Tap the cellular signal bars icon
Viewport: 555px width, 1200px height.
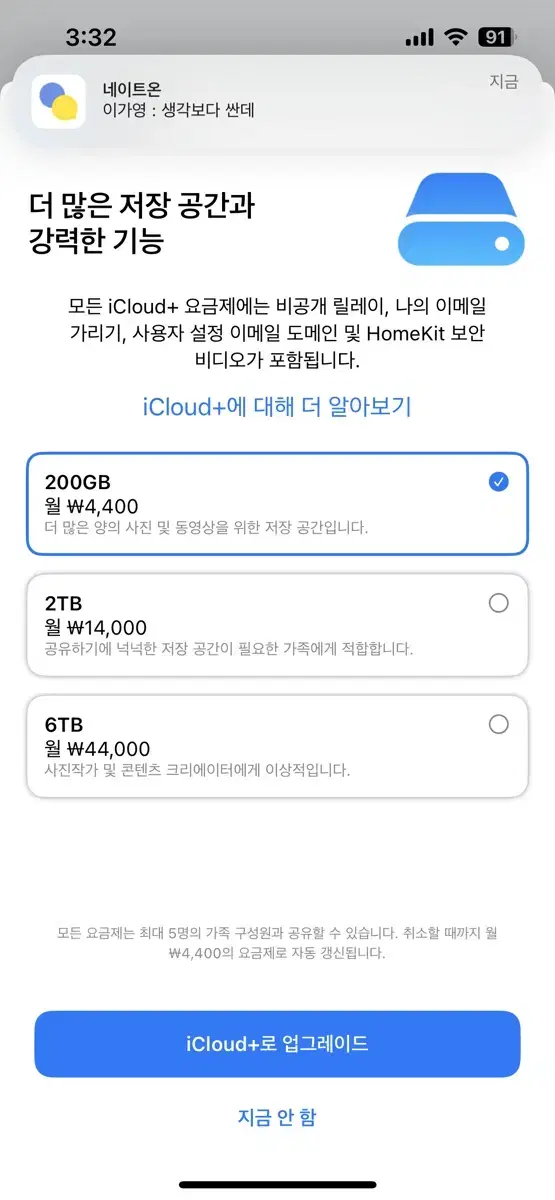pyautogui.click(x=420, y=37)
